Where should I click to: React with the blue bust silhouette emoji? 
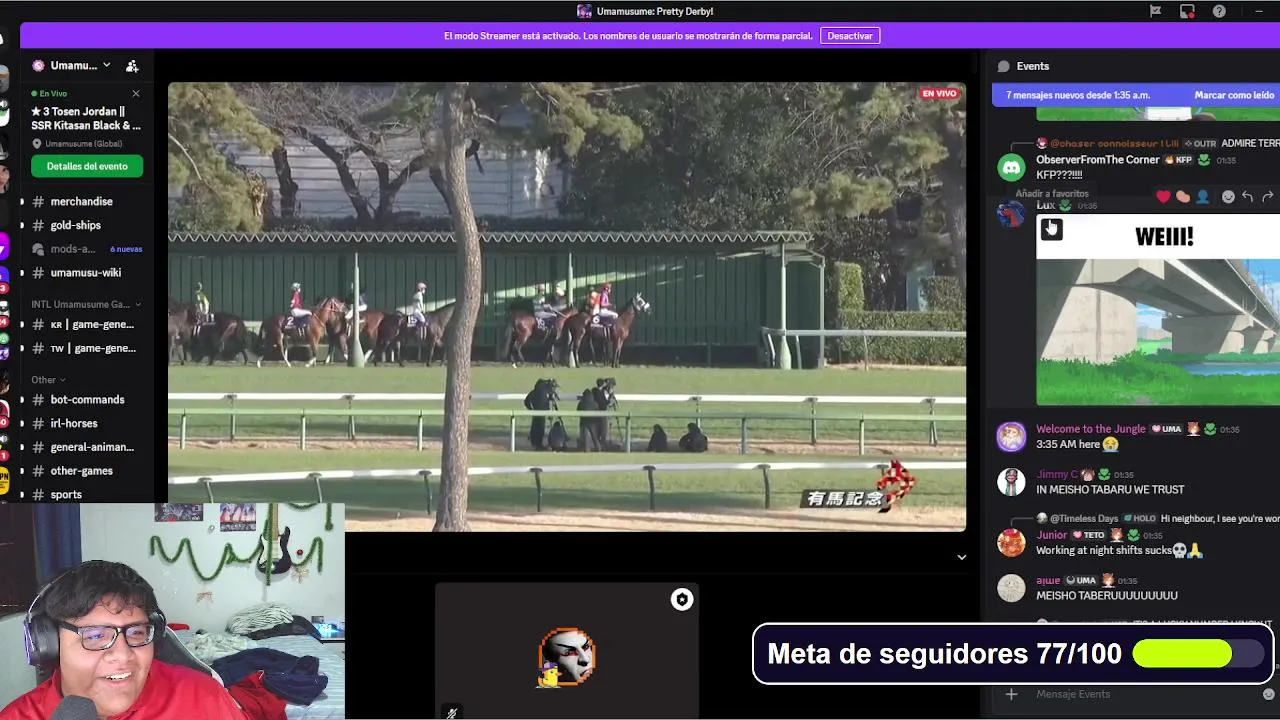1203,197
